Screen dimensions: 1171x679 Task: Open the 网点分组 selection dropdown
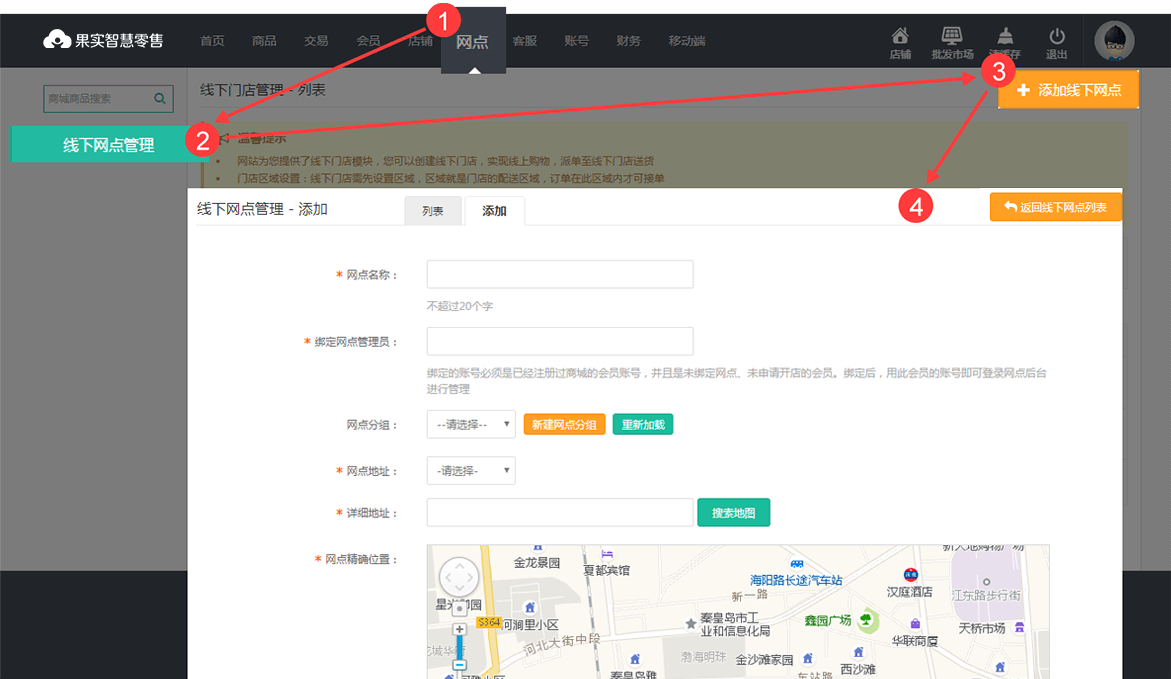470,424
